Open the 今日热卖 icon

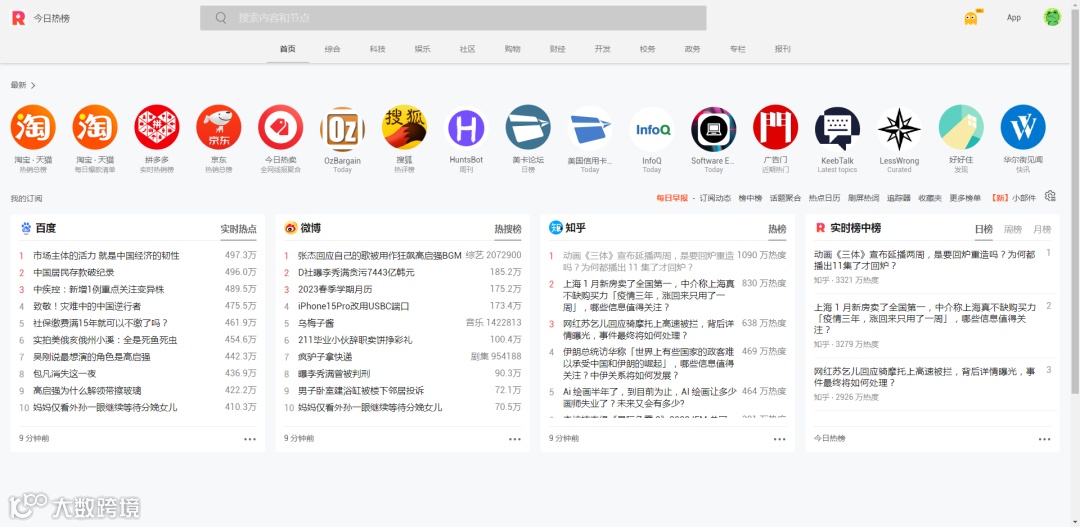click(x=280, y=127)
